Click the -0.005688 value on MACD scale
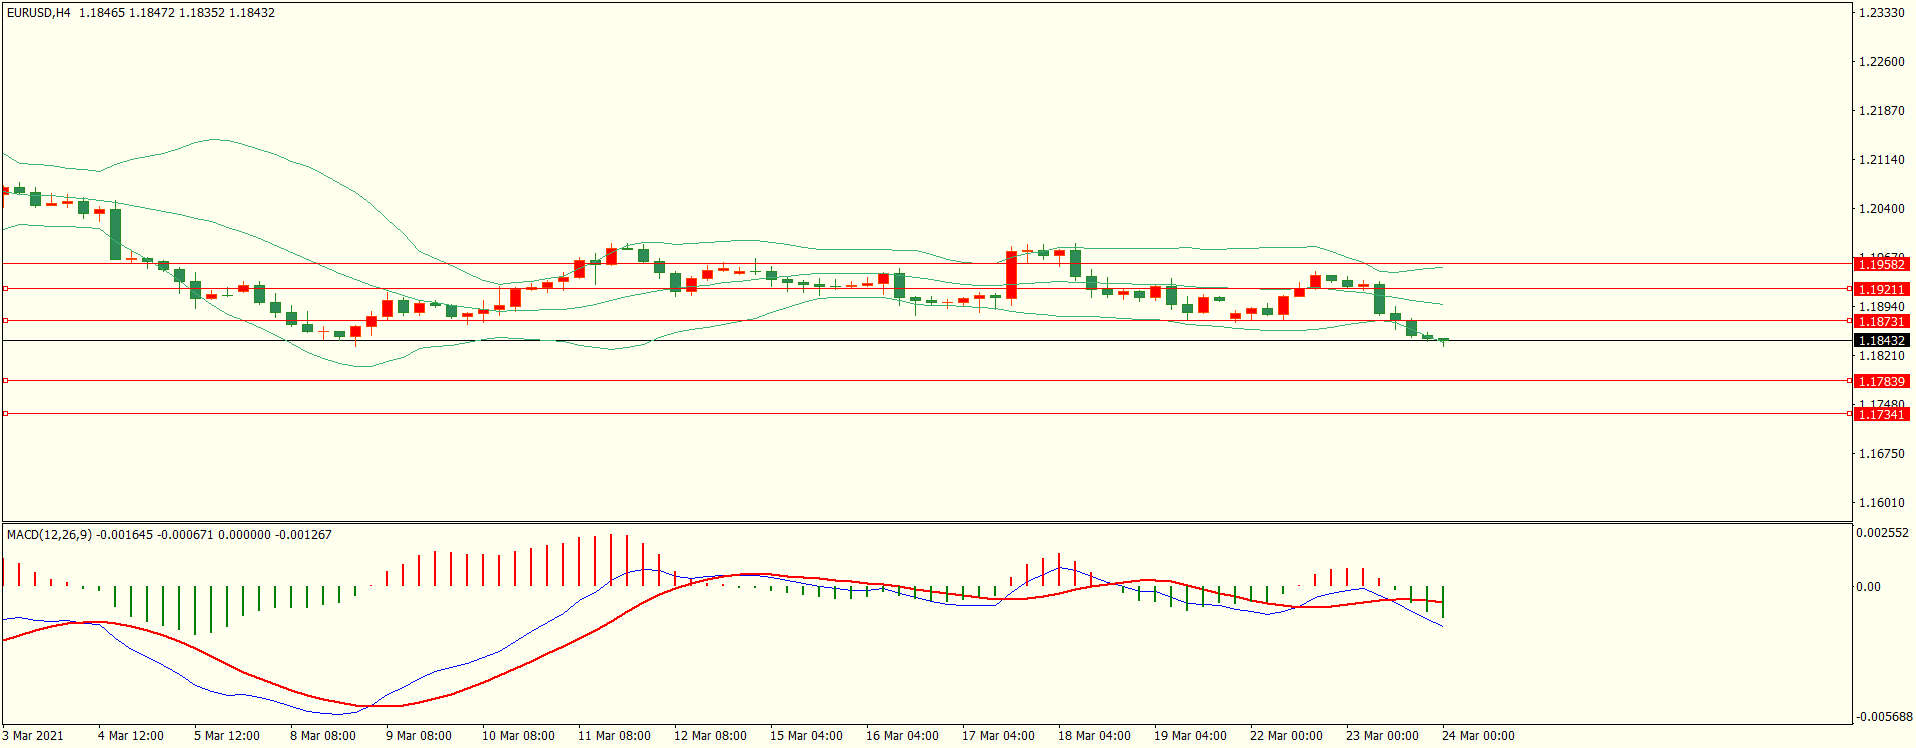Image resolution: width=1916 pixels, height=748 pixels. (1882, 717)
